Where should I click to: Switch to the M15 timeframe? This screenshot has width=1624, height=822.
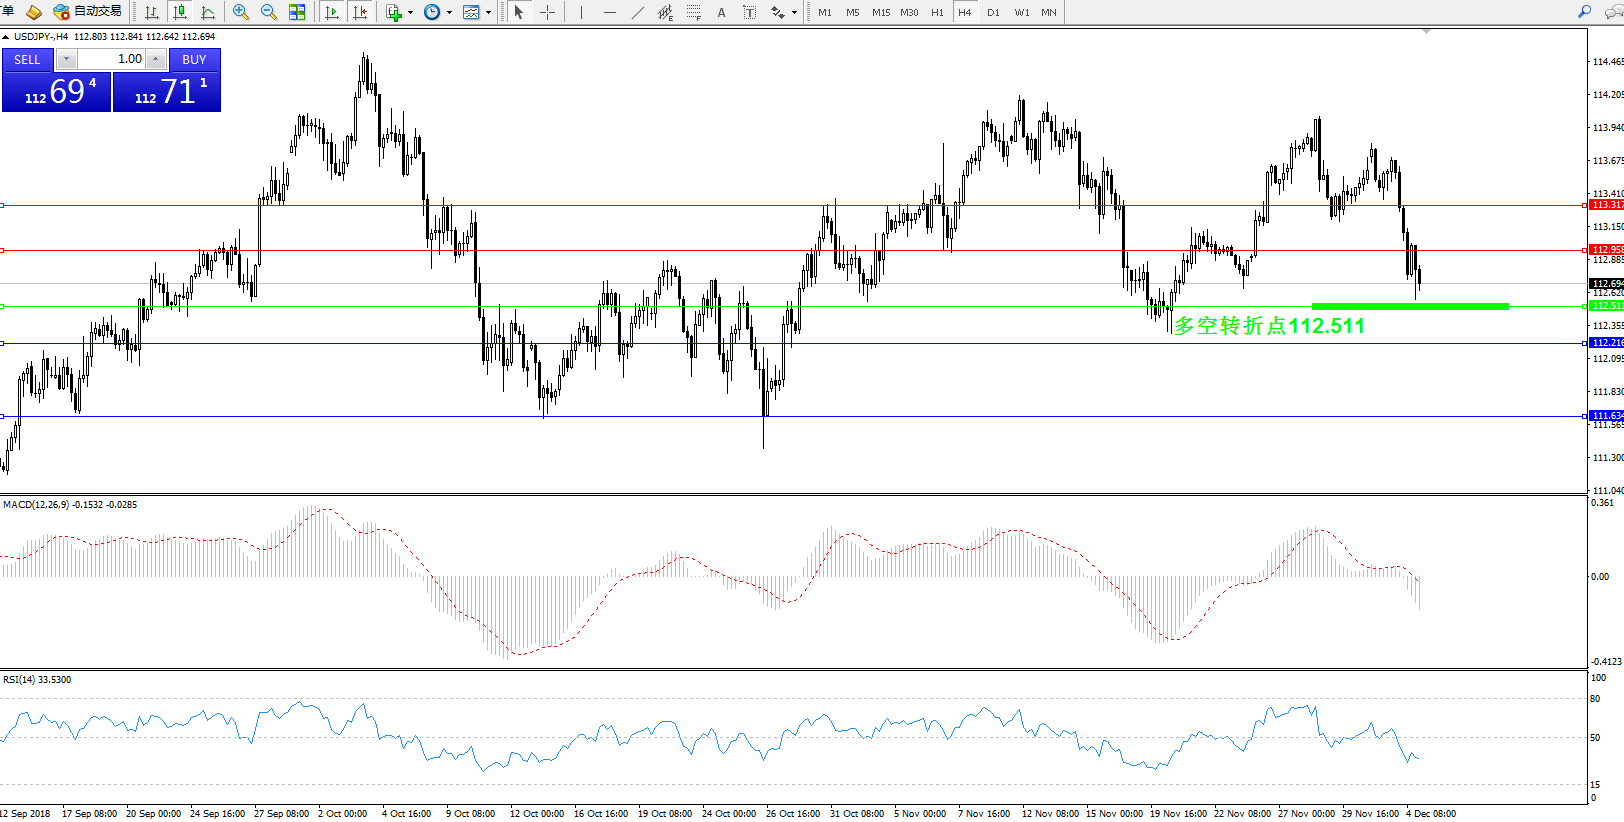[x=880, y=12]
